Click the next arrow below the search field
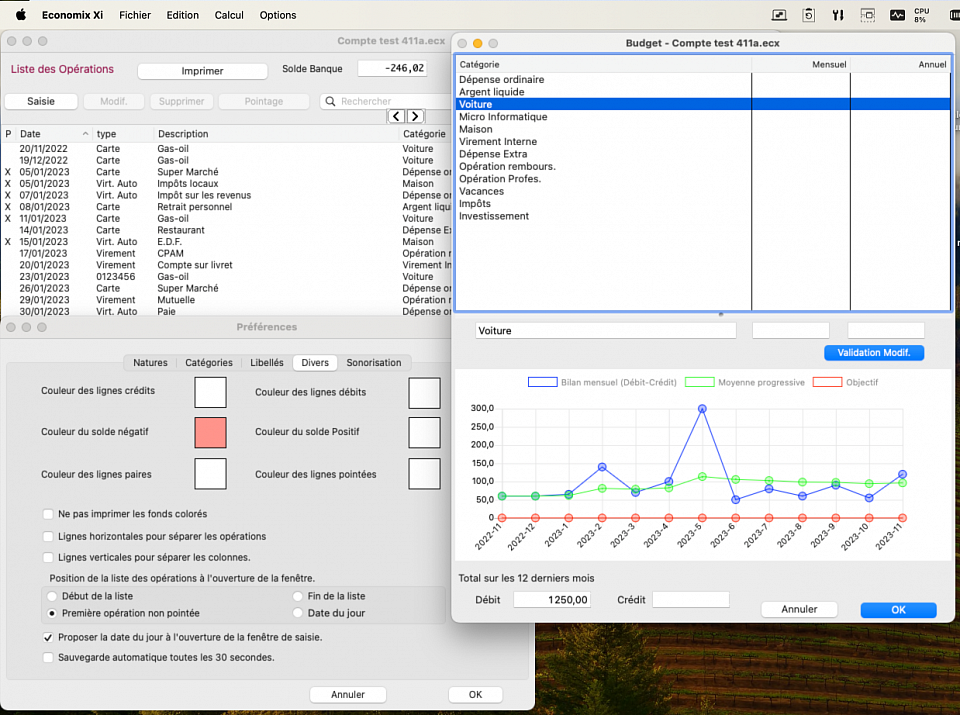The height and width of the screenshot is (715, 960). coord(415,117)
